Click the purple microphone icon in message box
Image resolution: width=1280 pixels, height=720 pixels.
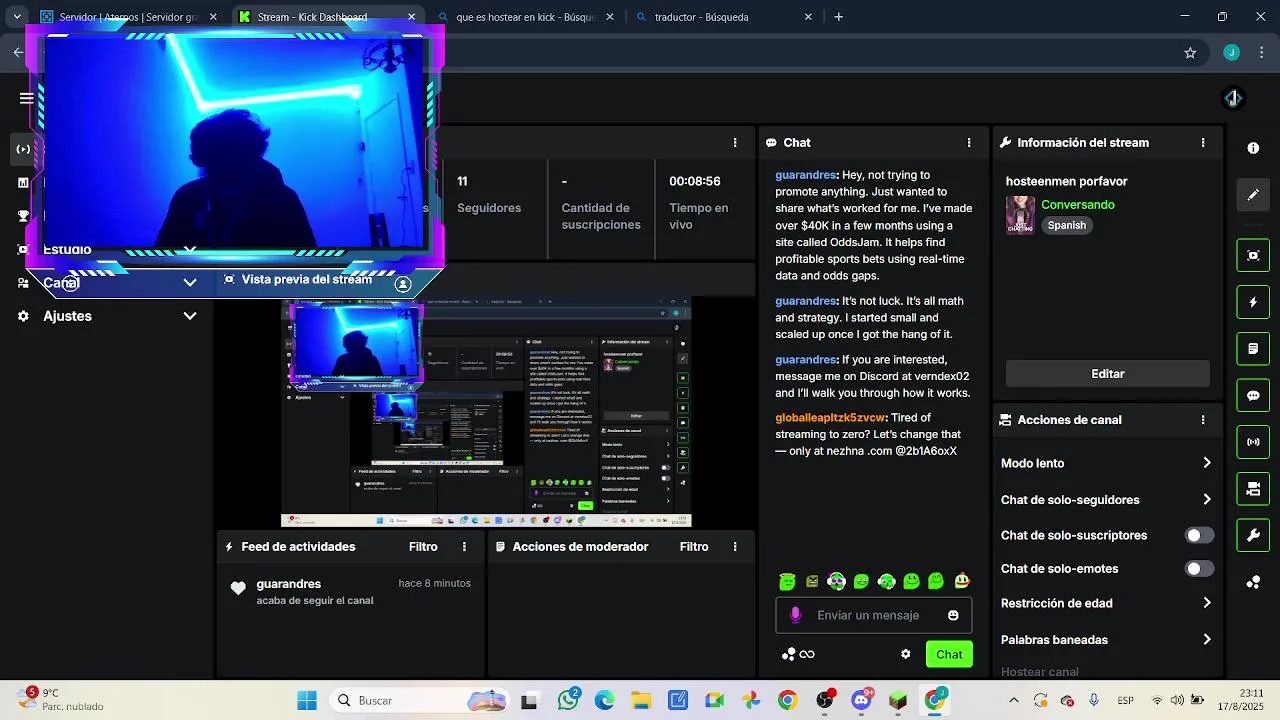click(x=796, y=615)
